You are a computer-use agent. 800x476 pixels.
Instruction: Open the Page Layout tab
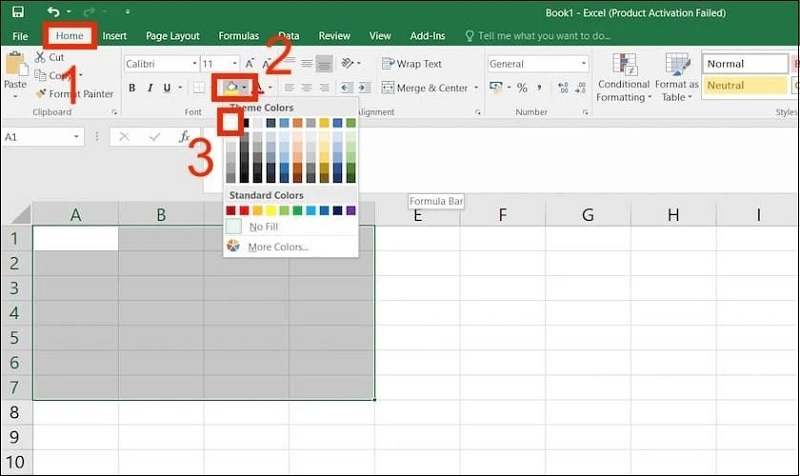172,36
